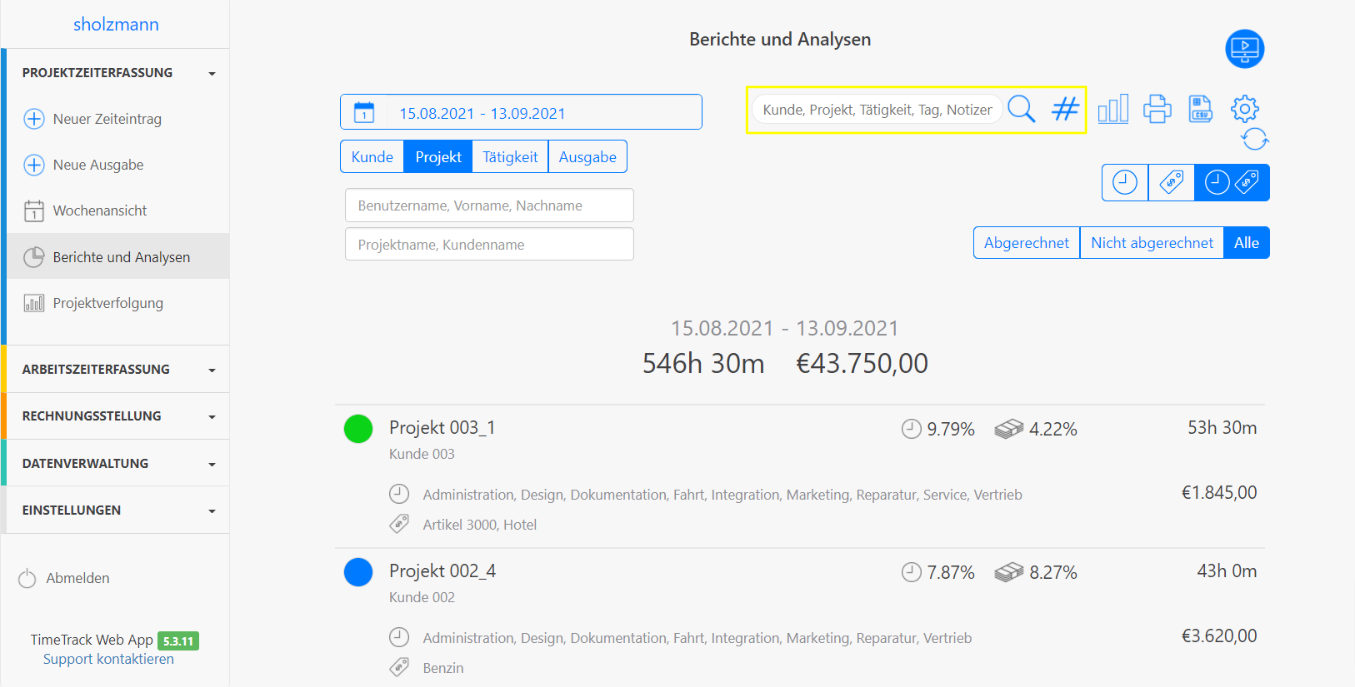Select the clock-only time entries filter
This screenshot has height=687, width=1355.
(x=1124, y=182)
